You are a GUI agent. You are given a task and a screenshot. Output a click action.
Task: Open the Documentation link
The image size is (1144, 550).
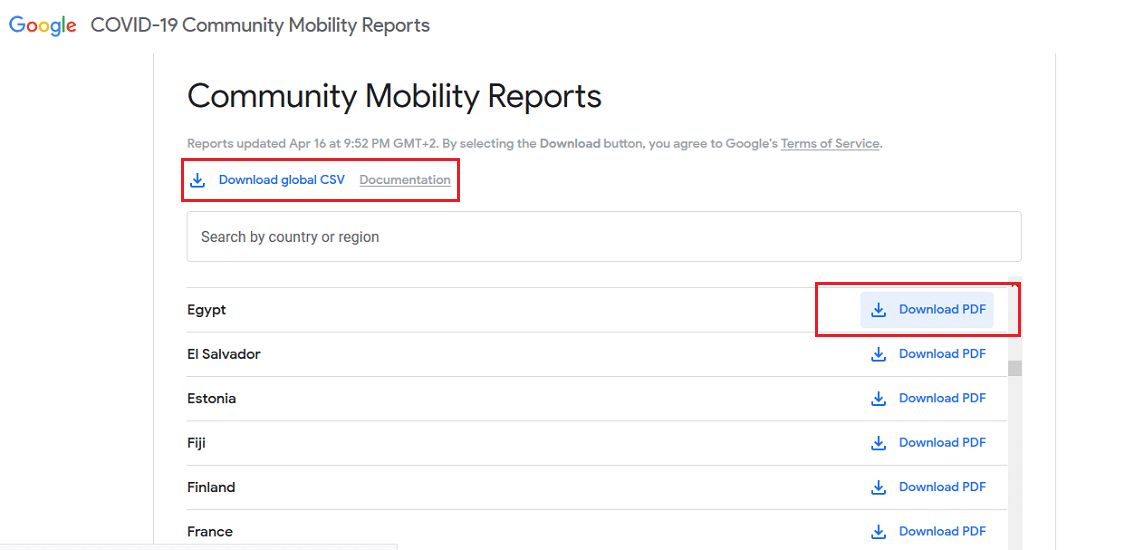pos(405,179)
